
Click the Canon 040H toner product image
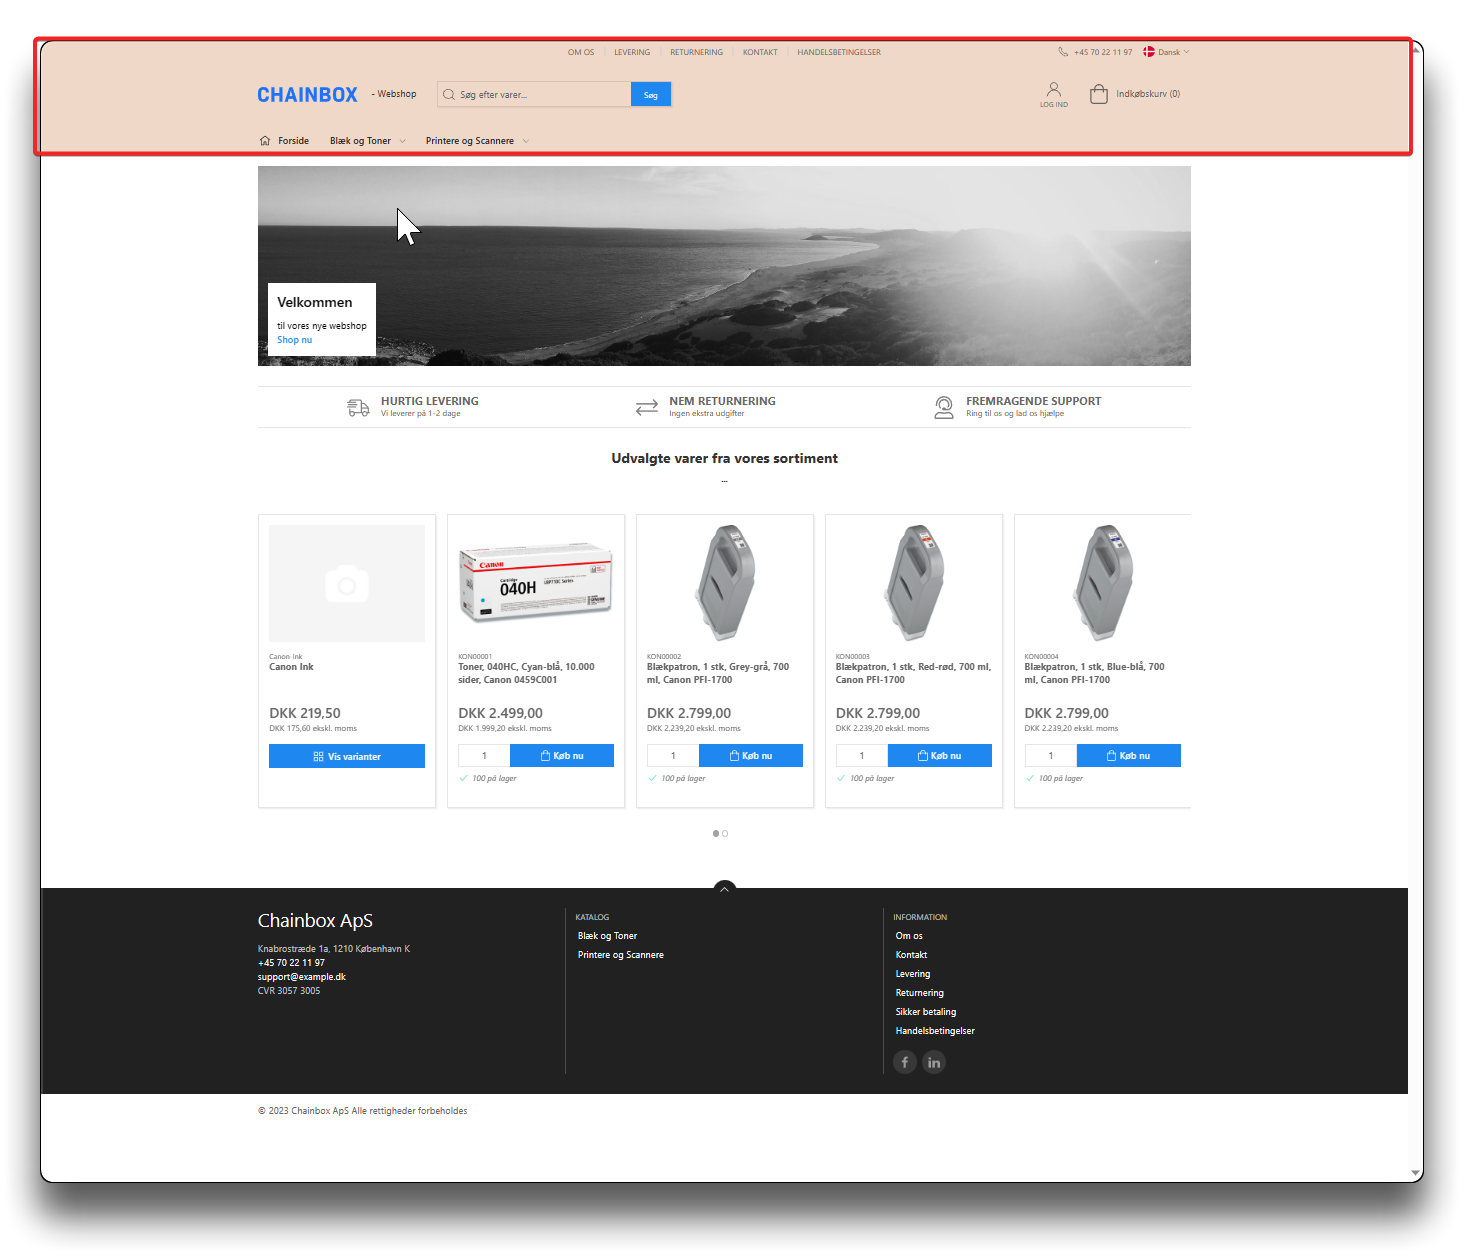tap(535, 583)
